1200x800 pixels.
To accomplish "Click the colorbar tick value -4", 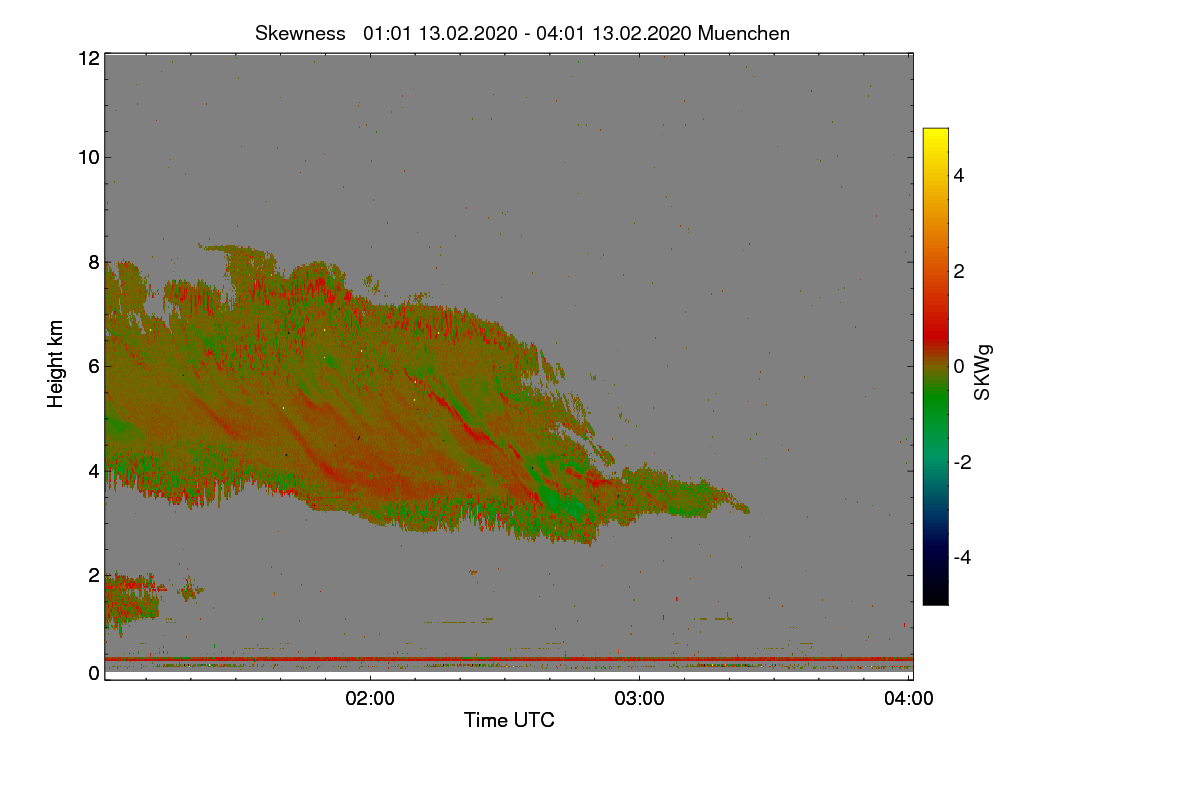I will click(x=967, y=557).
